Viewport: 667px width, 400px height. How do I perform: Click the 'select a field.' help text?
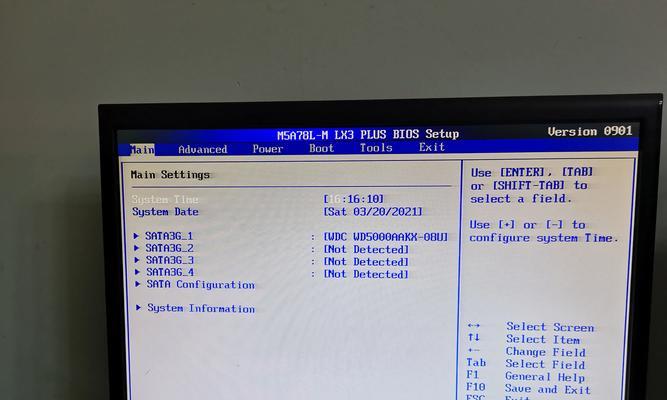point(521,199)
